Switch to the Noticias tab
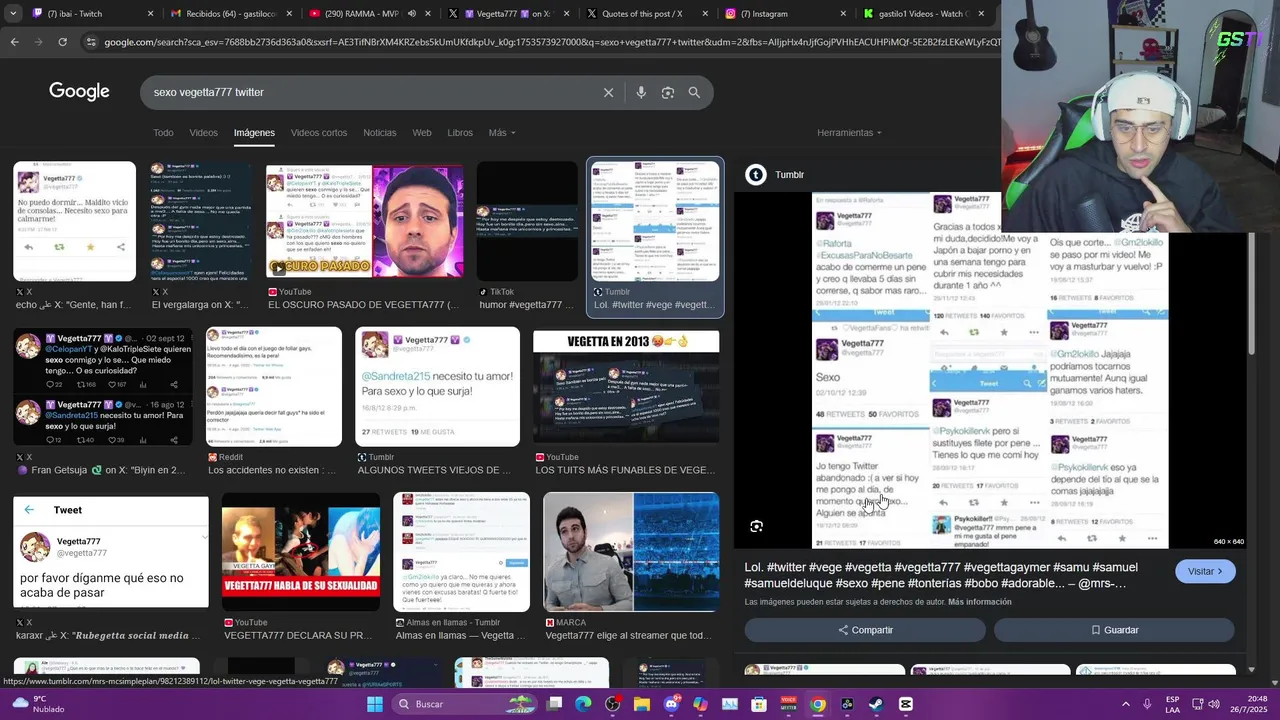This screenshot has width=1280, height=720. [380, 133]
